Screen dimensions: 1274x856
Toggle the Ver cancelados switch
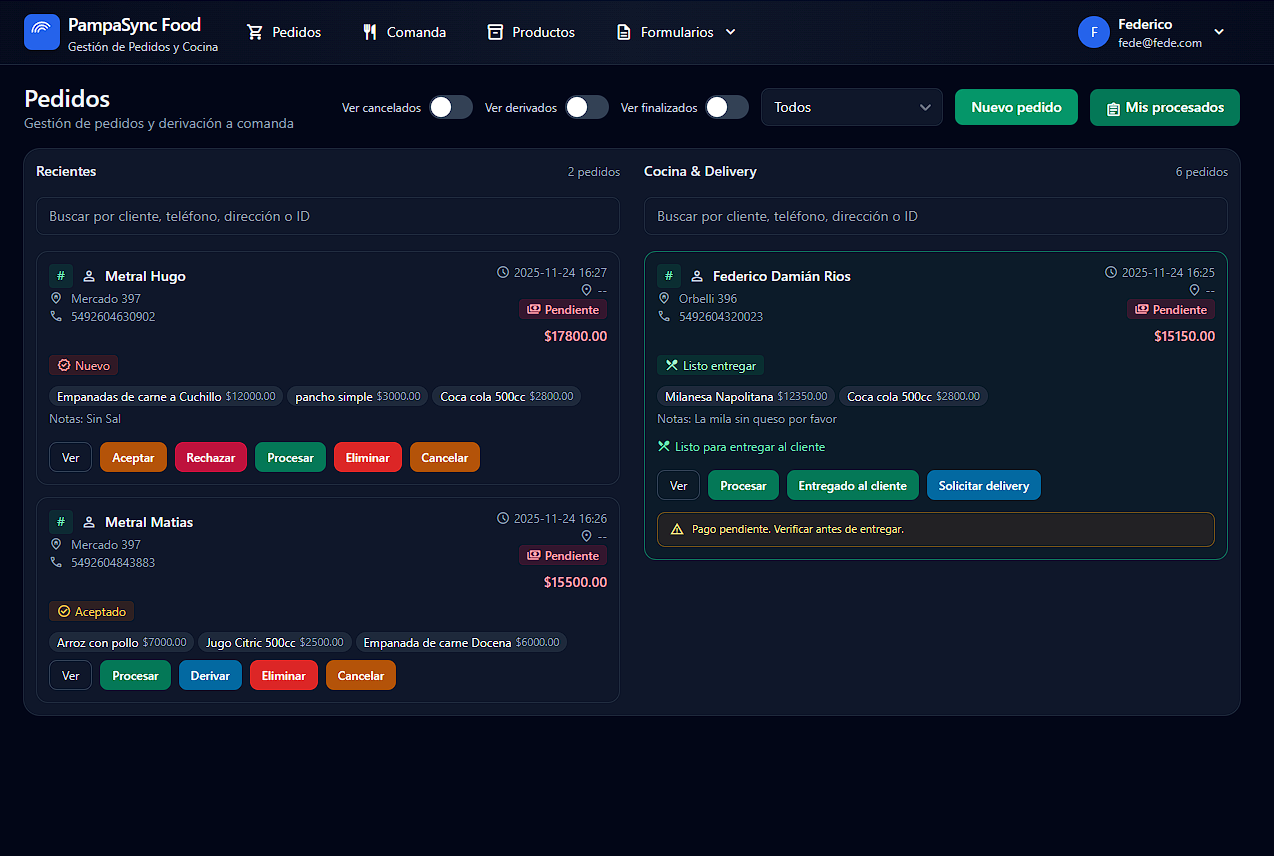click(450, 108)
